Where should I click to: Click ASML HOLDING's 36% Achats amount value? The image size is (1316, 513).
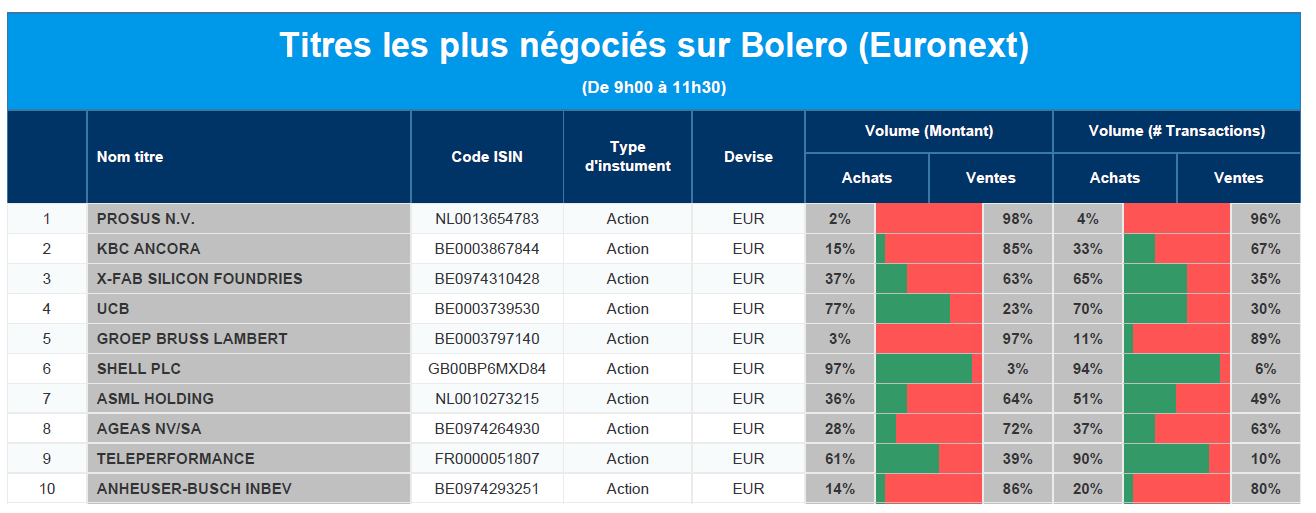click(840, 399)
